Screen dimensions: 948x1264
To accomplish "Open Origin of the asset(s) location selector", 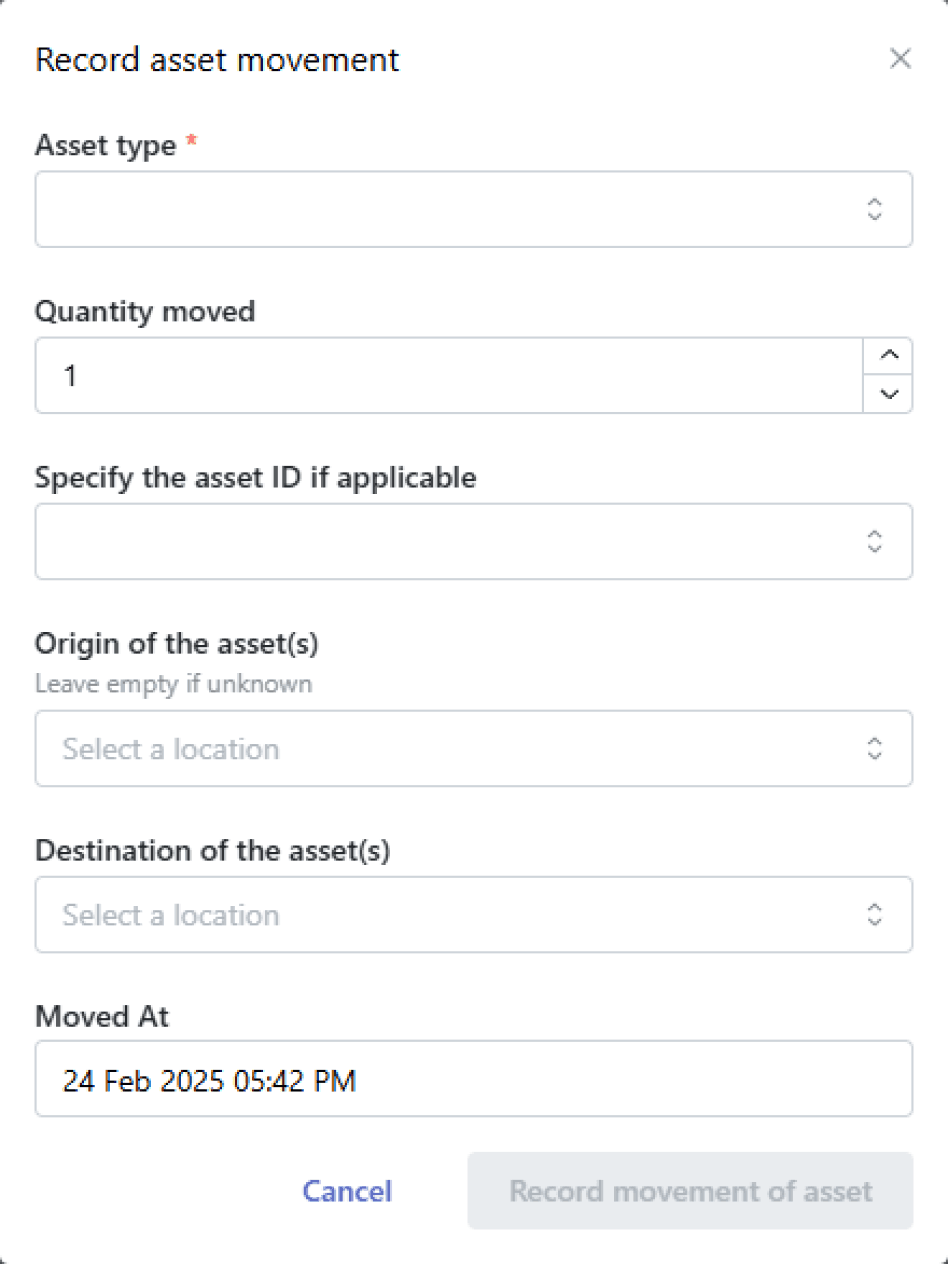I will click(x=474, y=748).
